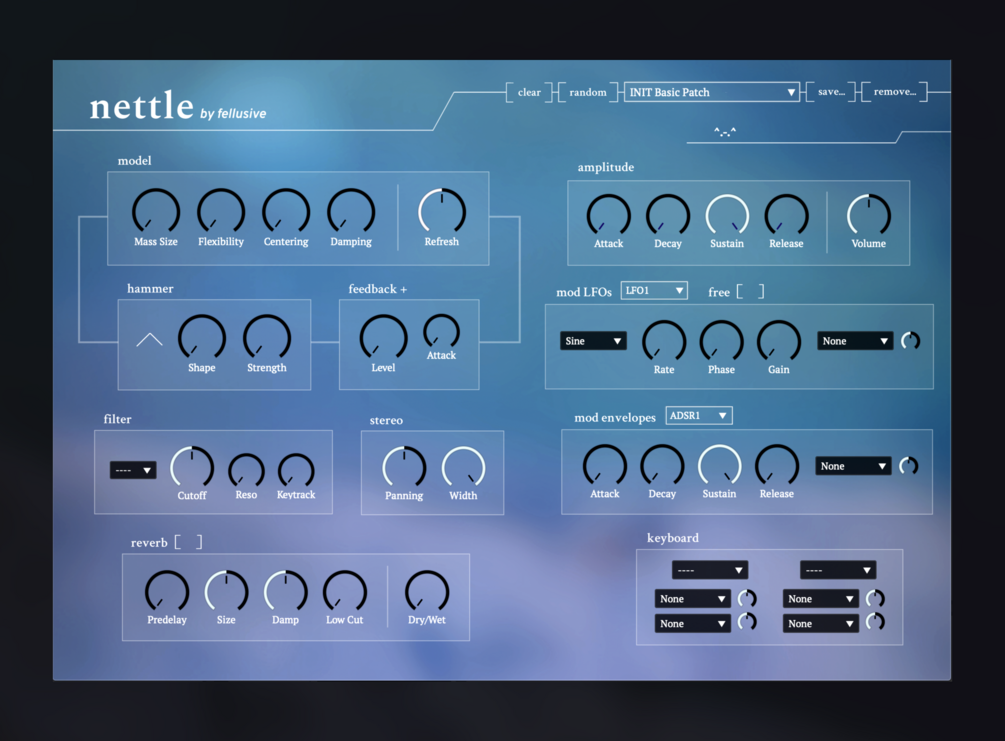Image resolution: width=1005 pixels, height=741 pixels.
Task: Open right keyboard first None destination dropdown
Action: 820,599
